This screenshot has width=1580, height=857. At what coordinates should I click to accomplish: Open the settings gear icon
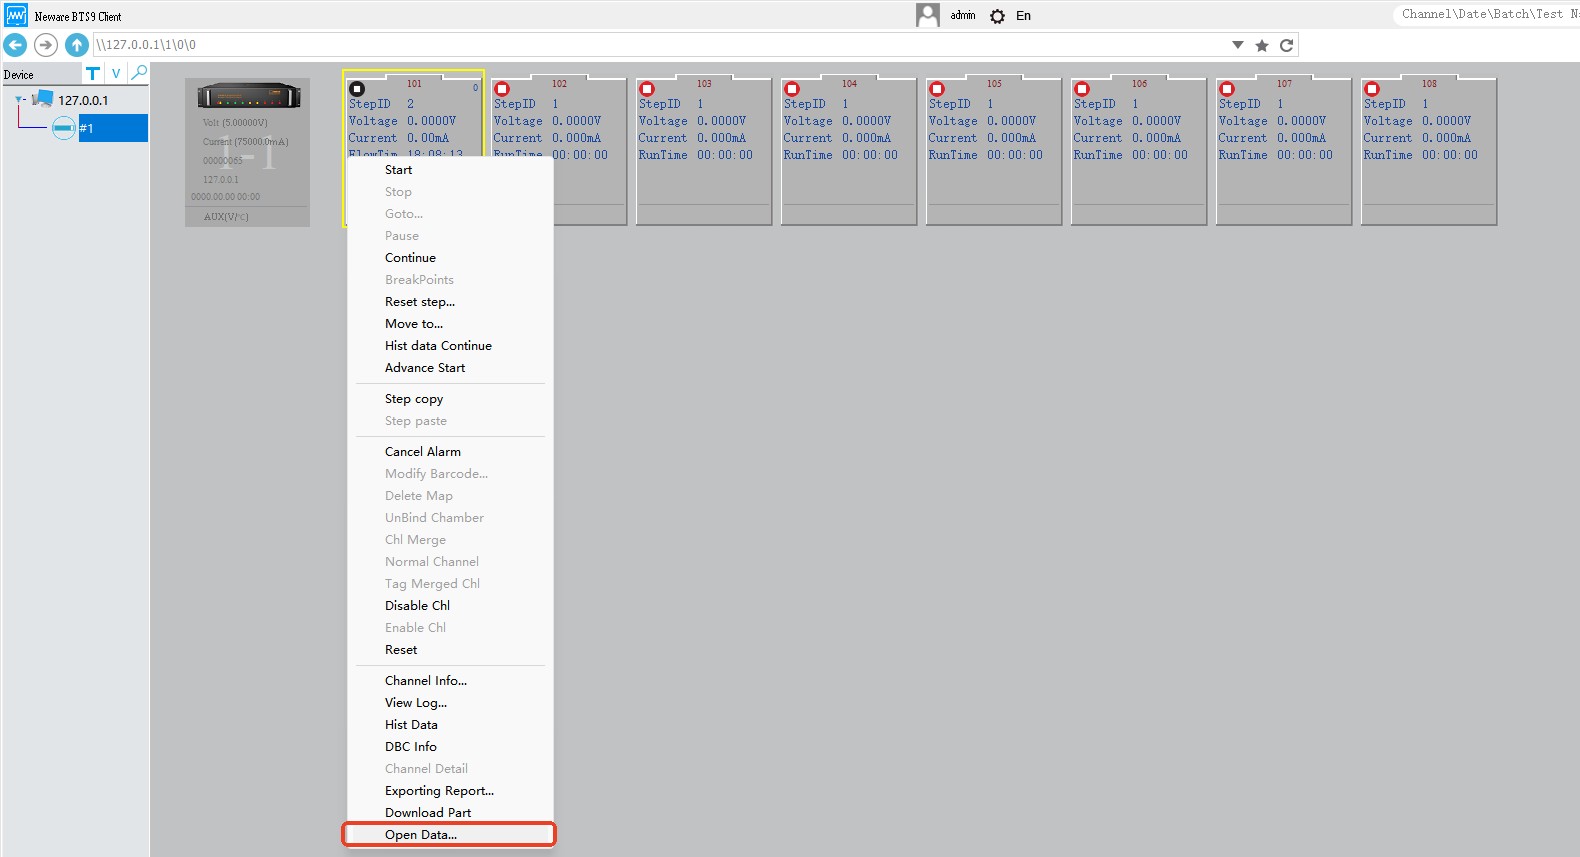(x=997, y=16)
